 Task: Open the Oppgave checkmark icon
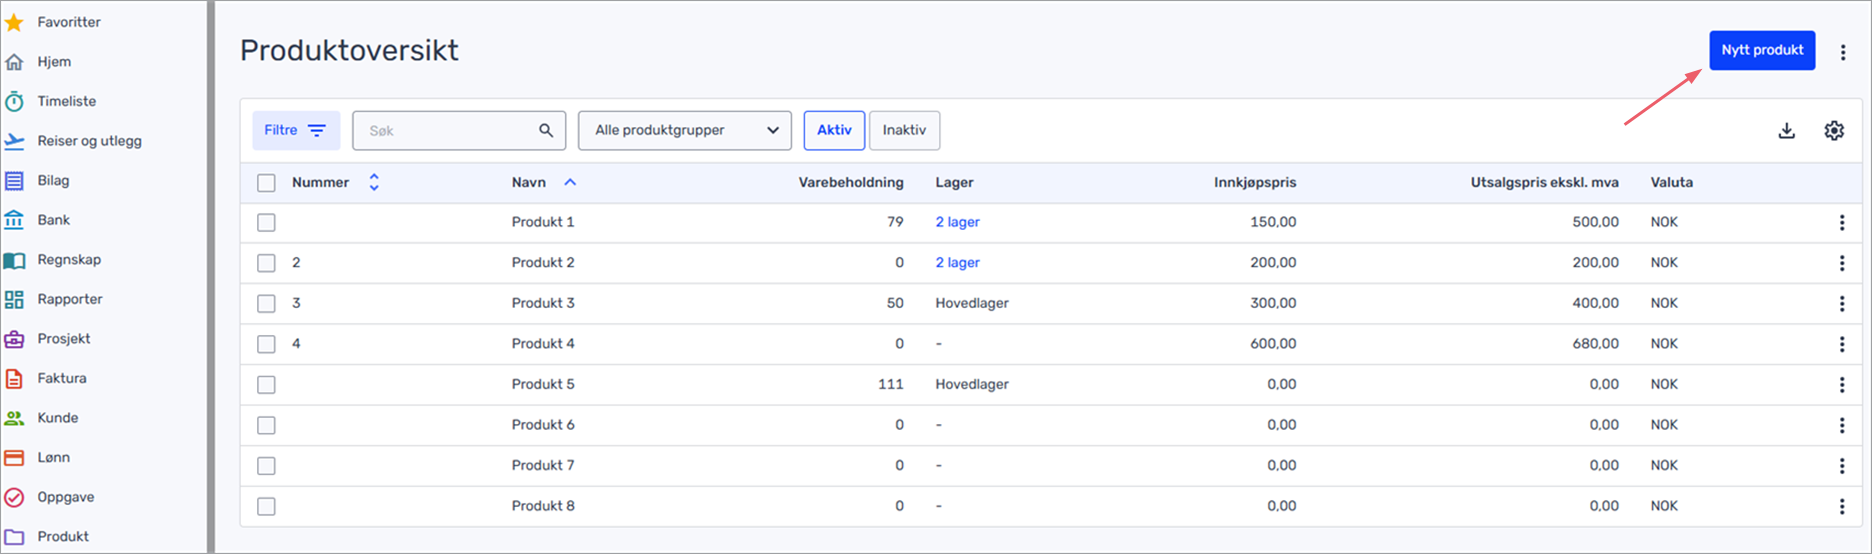click(14, 497)
